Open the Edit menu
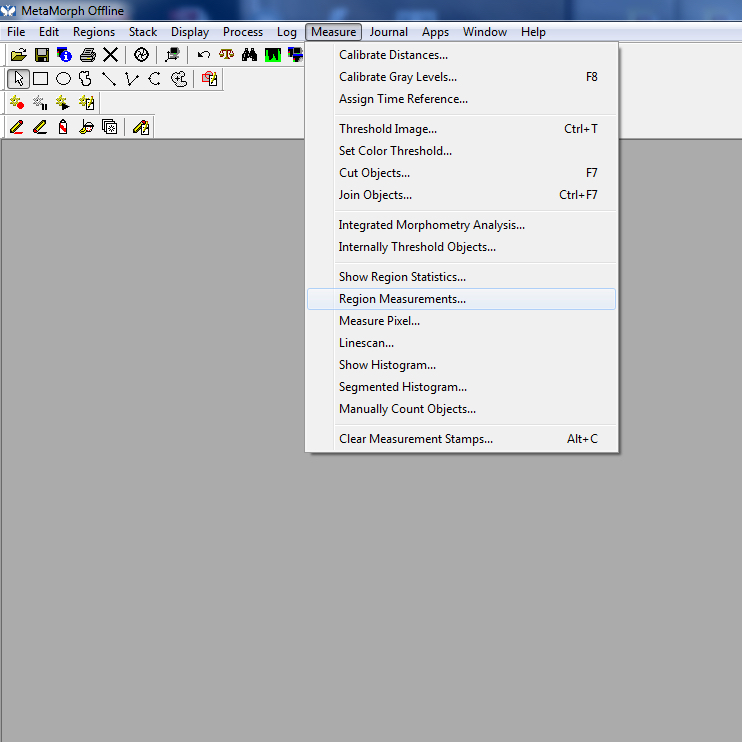The height and width of the screenshot is (742, 742). click(x=49, y=32)
